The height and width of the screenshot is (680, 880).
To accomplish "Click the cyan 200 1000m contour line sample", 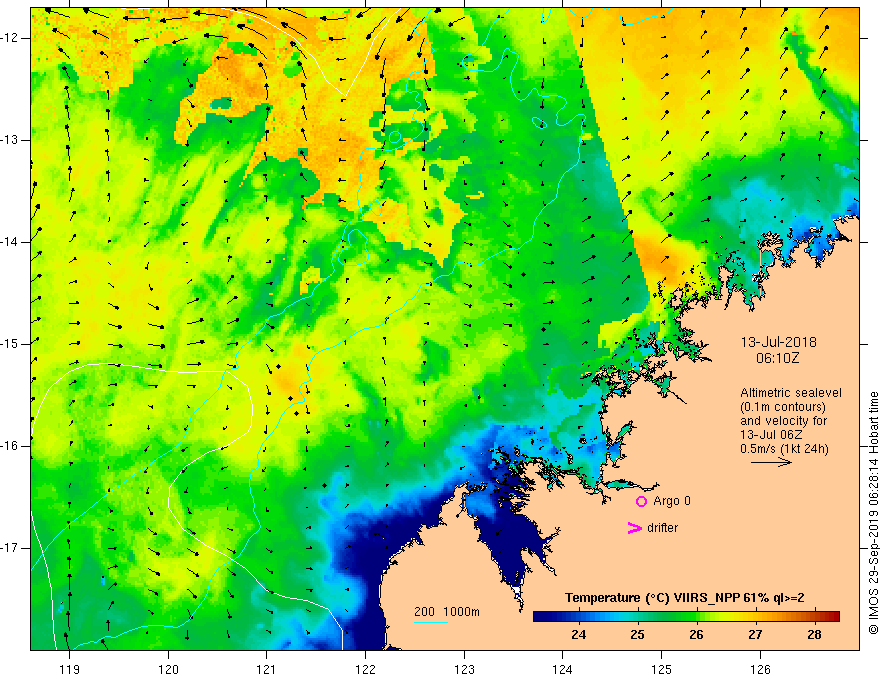I will click(x=430, y=622).
